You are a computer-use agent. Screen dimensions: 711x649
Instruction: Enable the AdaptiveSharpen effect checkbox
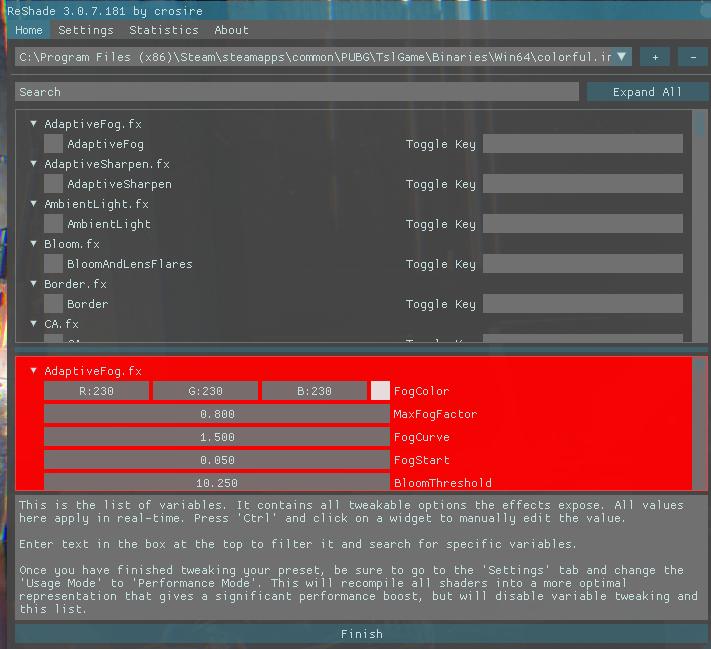coord(53,184)
